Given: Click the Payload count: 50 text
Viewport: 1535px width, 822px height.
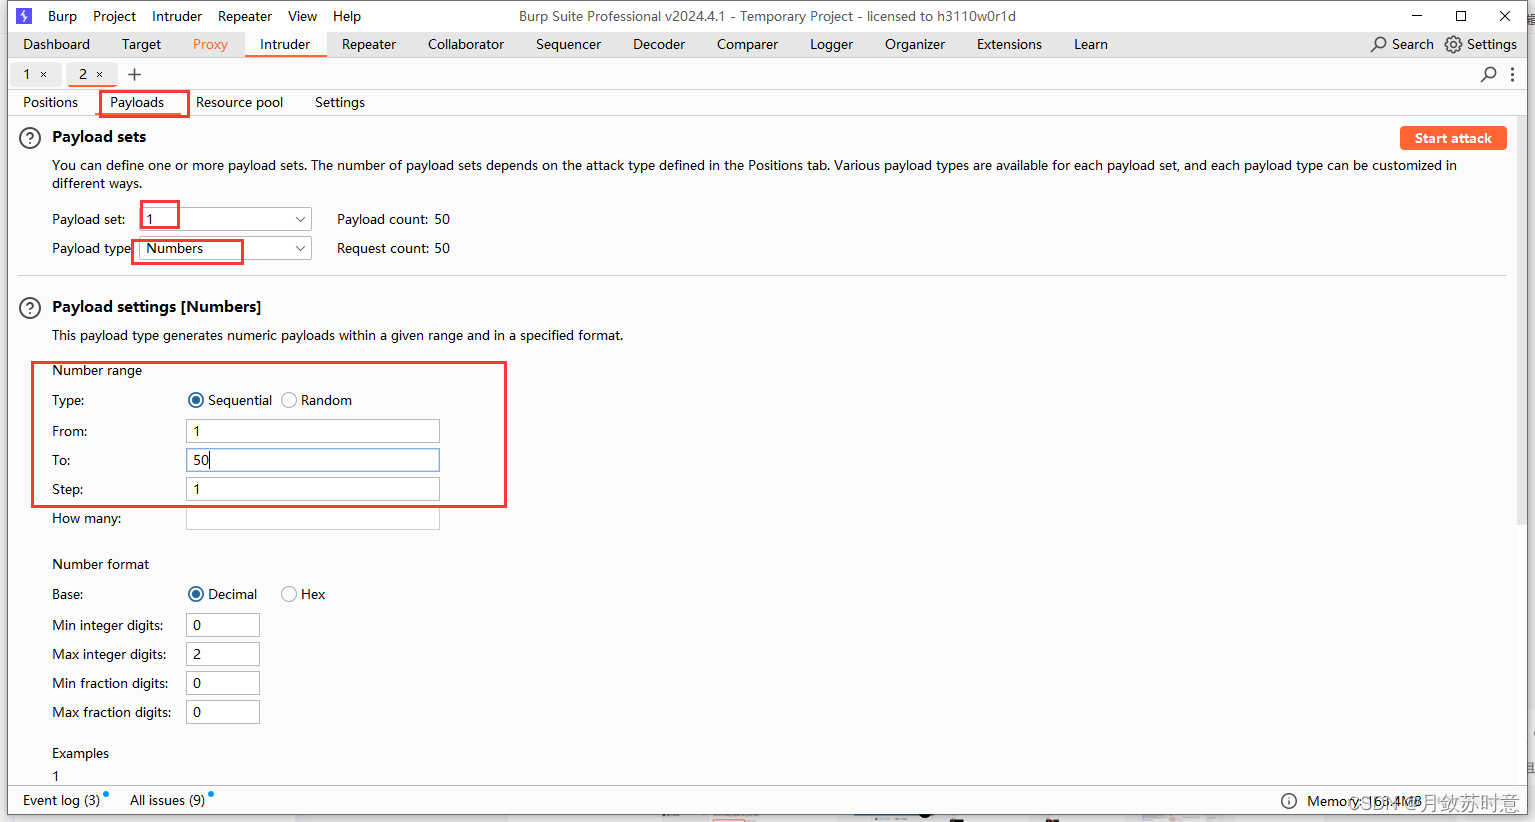Looking at the screenshot, I should tap(393, 219).
